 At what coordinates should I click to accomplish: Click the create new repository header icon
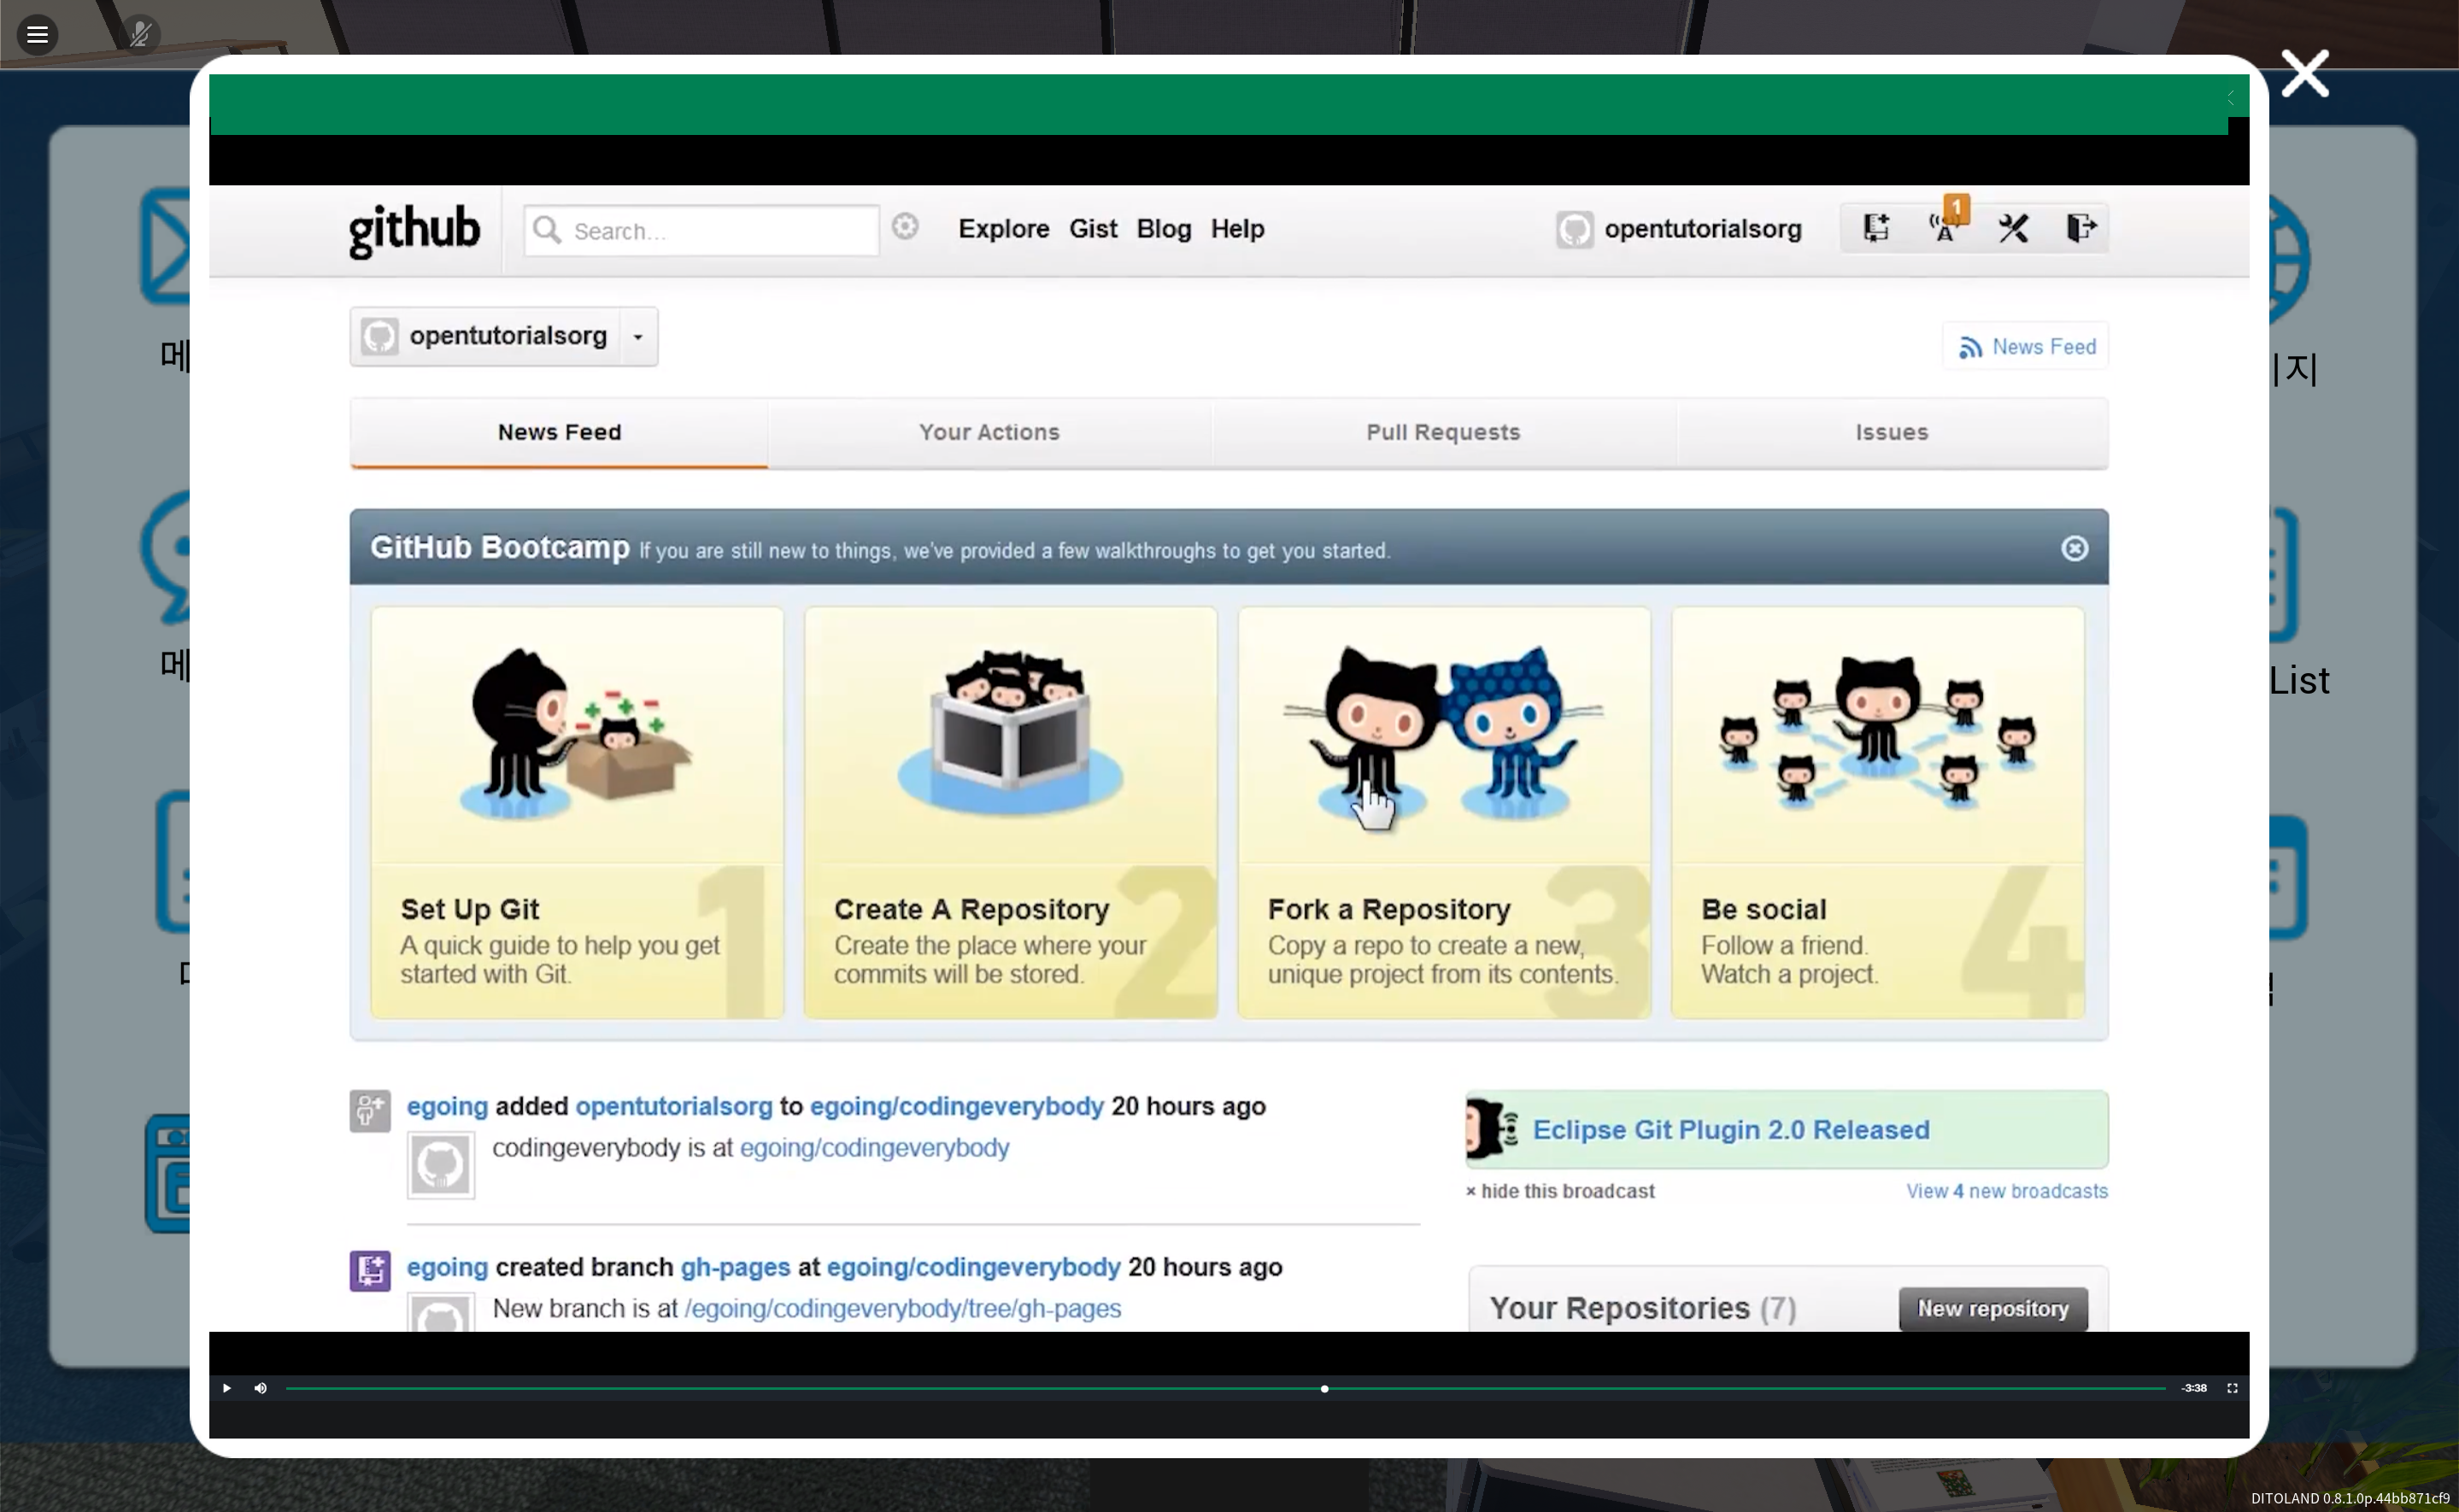pyautogui.click(x=1875, y=229)
